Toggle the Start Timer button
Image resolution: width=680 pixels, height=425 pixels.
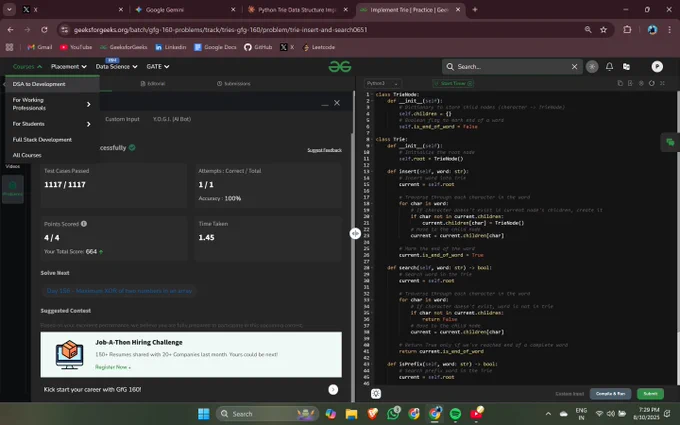(x=453, y=83)
